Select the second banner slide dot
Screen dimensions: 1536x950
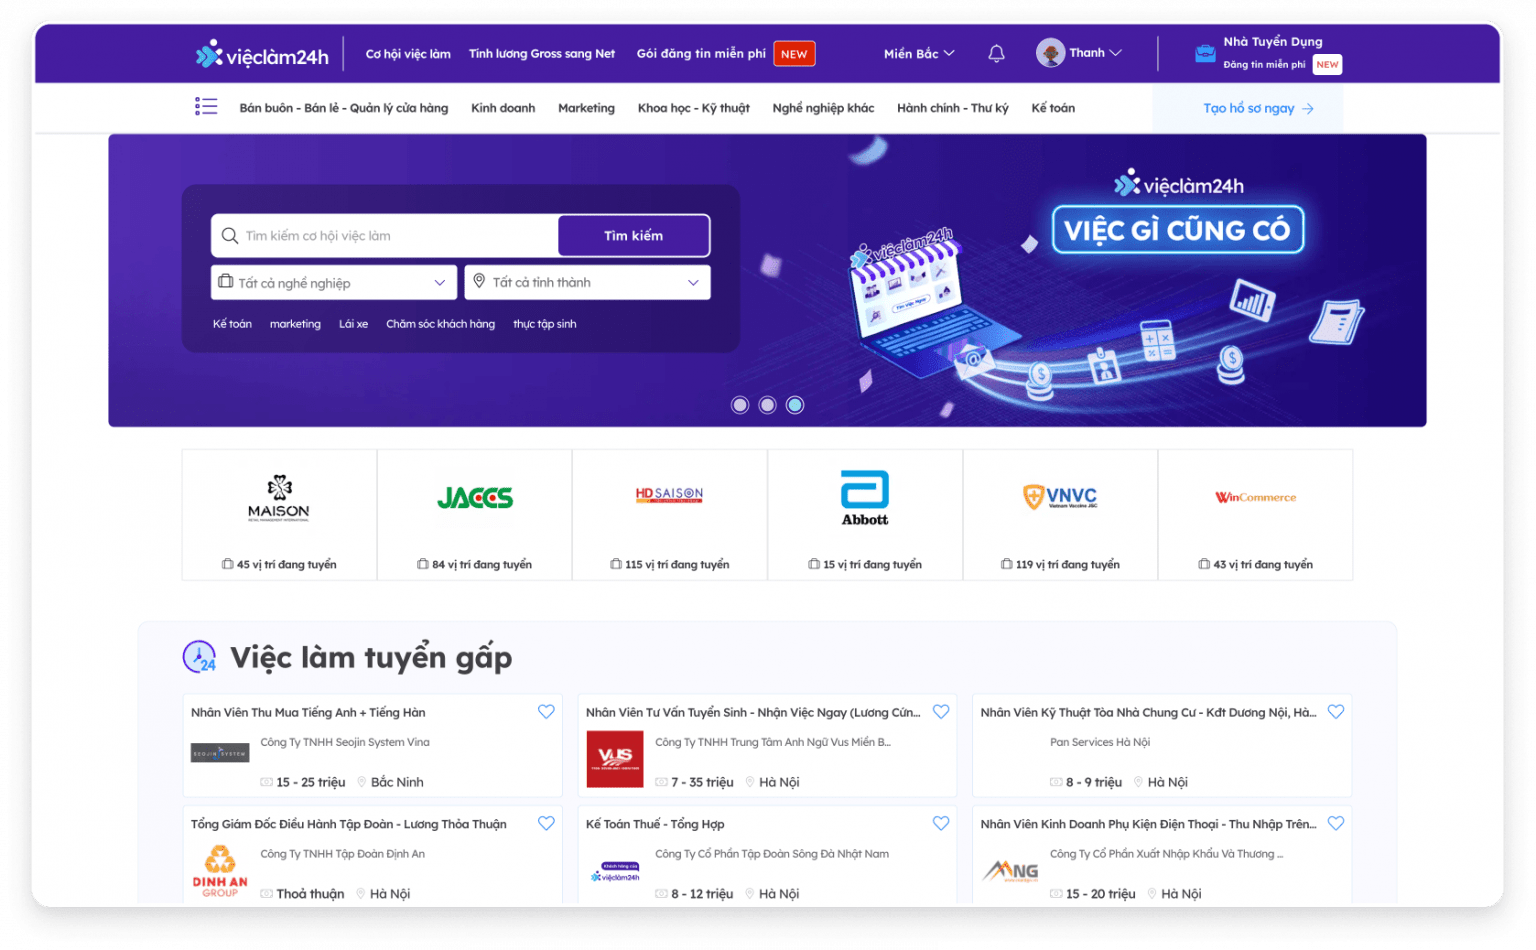(x=767, y=405)
